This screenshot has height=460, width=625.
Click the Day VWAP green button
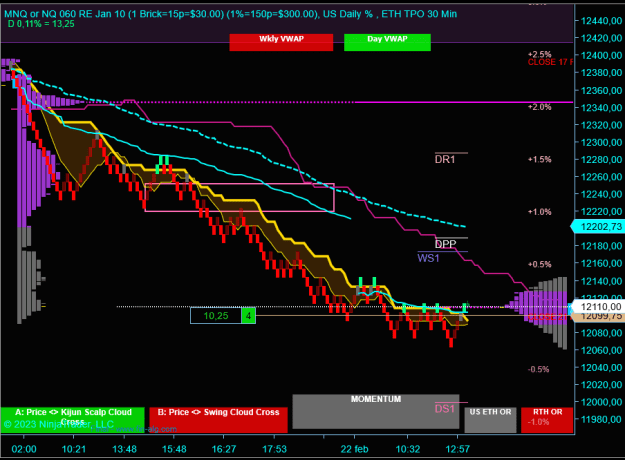tap(387, 42)
